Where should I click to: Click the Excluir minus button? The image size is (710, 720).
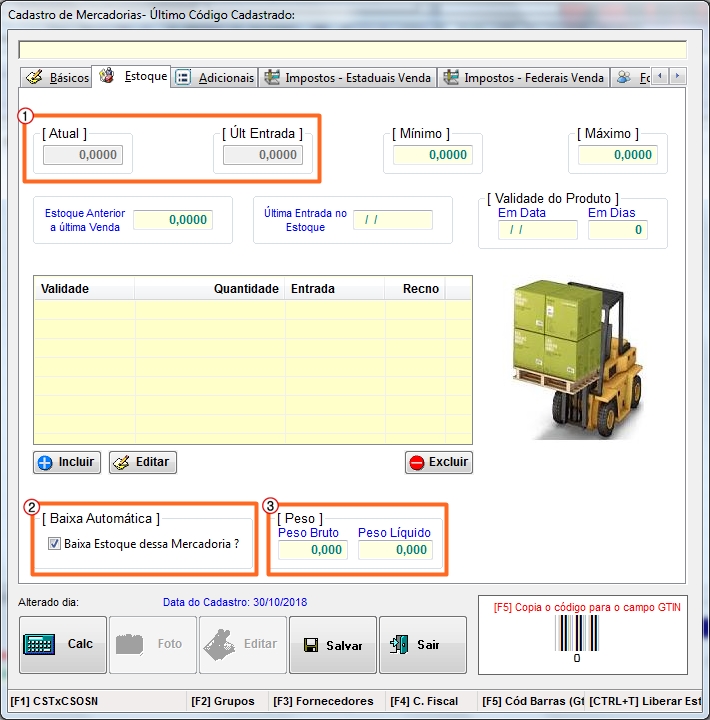(438, 462)
